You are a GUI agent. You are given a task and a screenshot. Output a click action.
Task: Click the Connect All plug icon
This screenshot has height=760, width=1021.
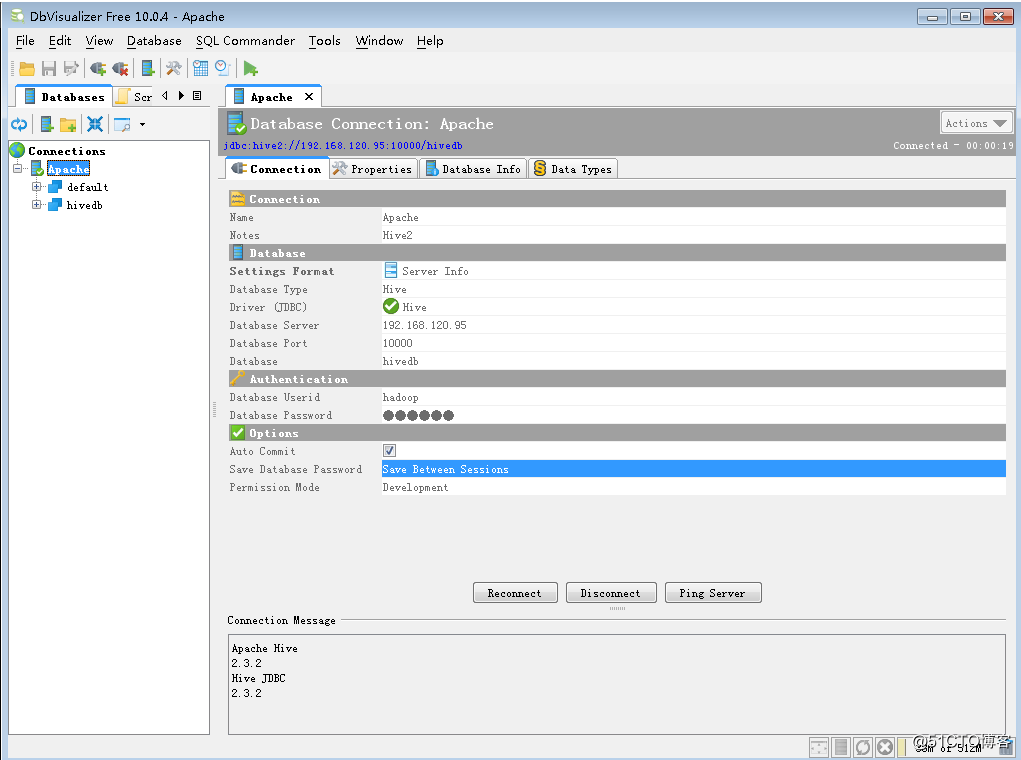click(x=98, y=68)
